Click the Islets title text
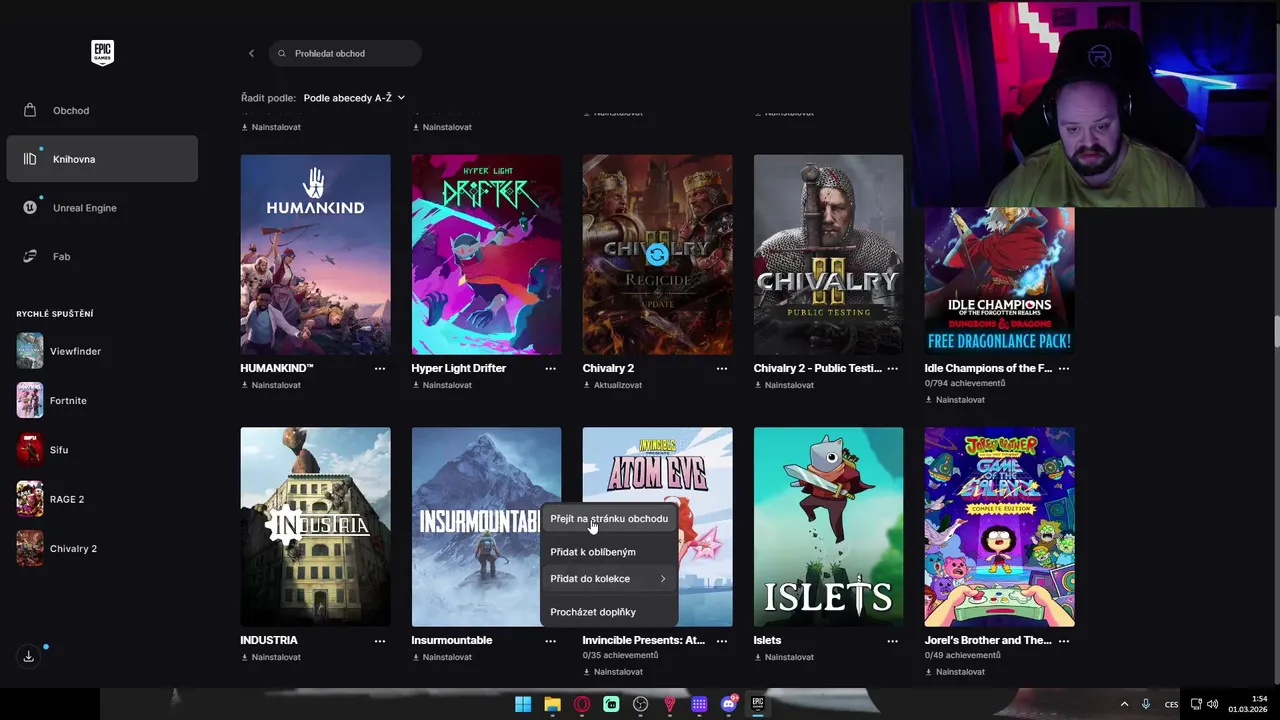 tap(767, 640)
